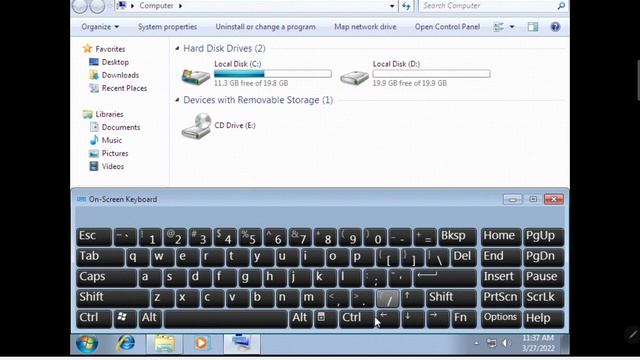Click the Tab key on On-Screen Keyboard
Viewport: 640px width, 360px height.
tap(100, 257)
